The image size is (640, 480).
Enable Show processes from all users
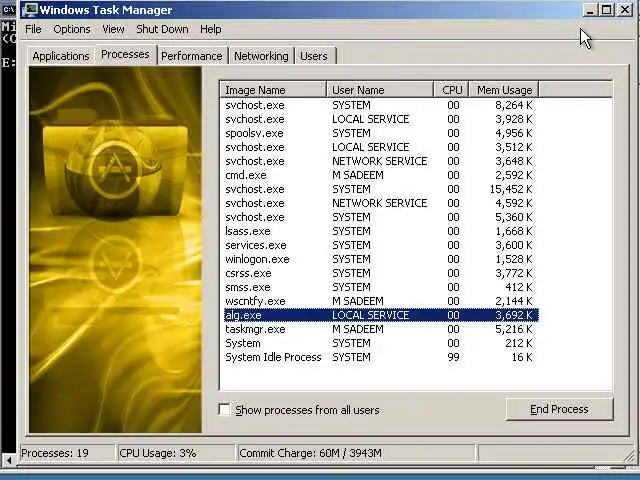click(224, 409)
